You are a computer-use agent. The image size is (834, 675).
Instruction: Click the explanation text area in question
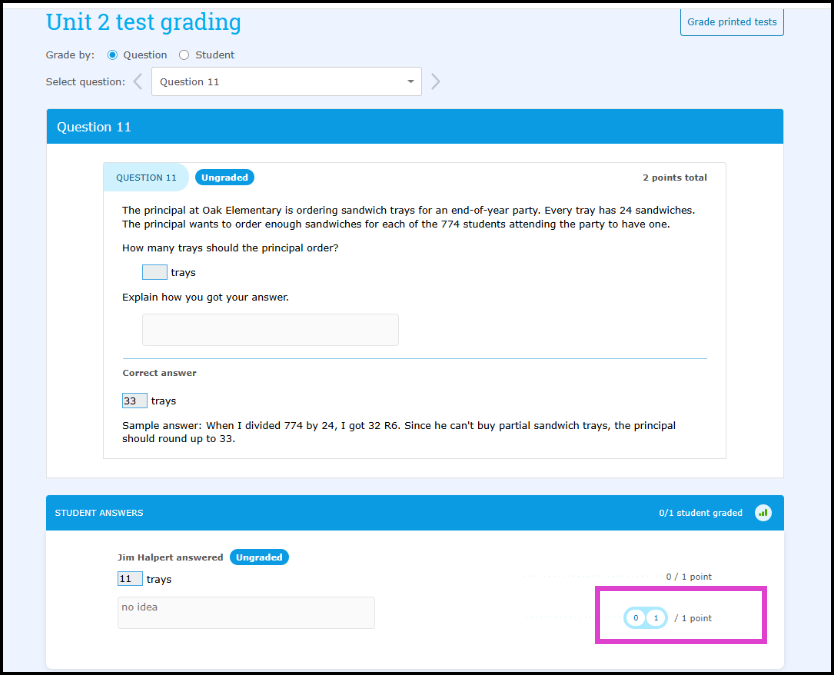point(270,330)
